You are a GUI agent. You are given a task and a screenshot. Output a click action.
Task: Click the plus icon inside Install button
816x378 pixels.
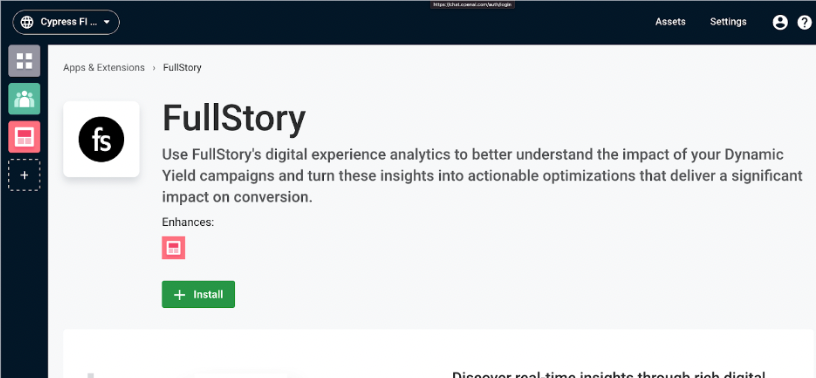(180, 295)
